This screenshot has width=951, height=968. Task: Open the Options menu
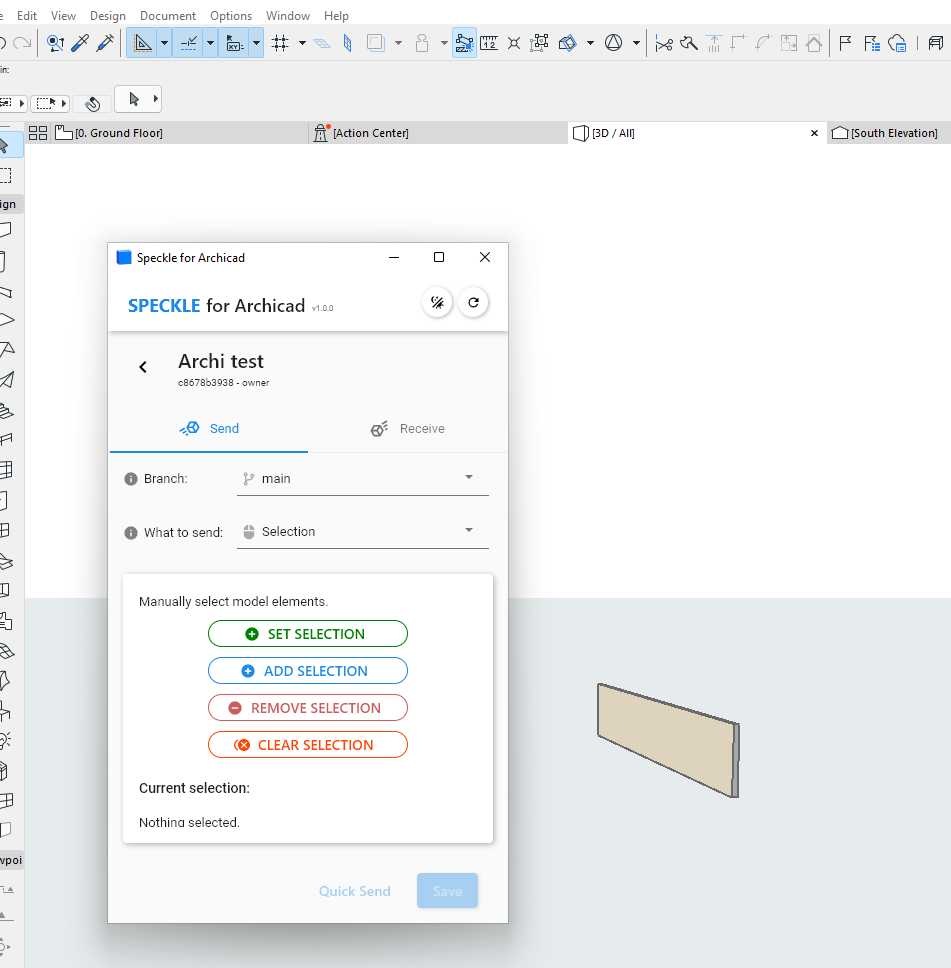[231, 15]
